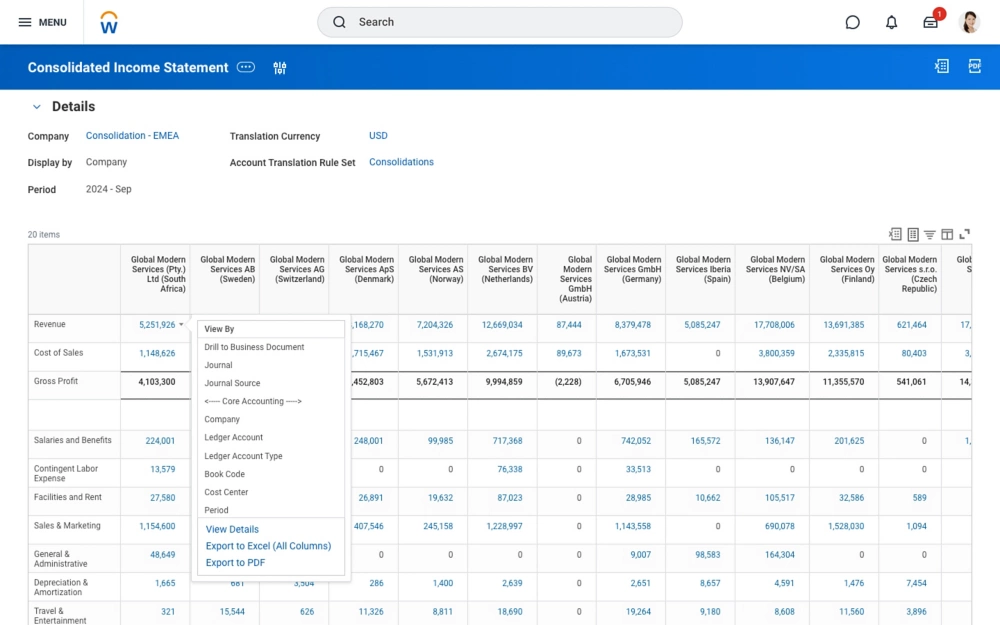Click Global Modern Services GmbH (Germany) header
Screen dimensions: 1000x625
point(632,269)
